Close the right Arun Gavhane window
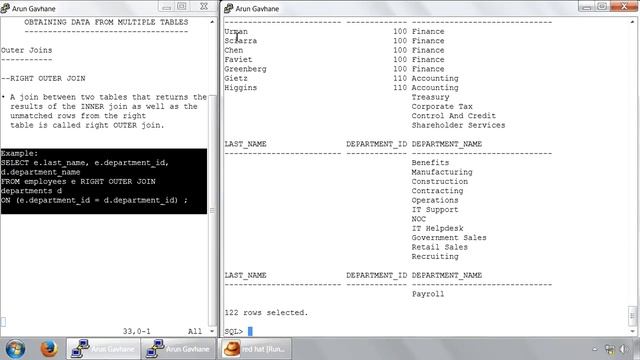Viewport: 640px width, 360px height. [x=624, y=7]
